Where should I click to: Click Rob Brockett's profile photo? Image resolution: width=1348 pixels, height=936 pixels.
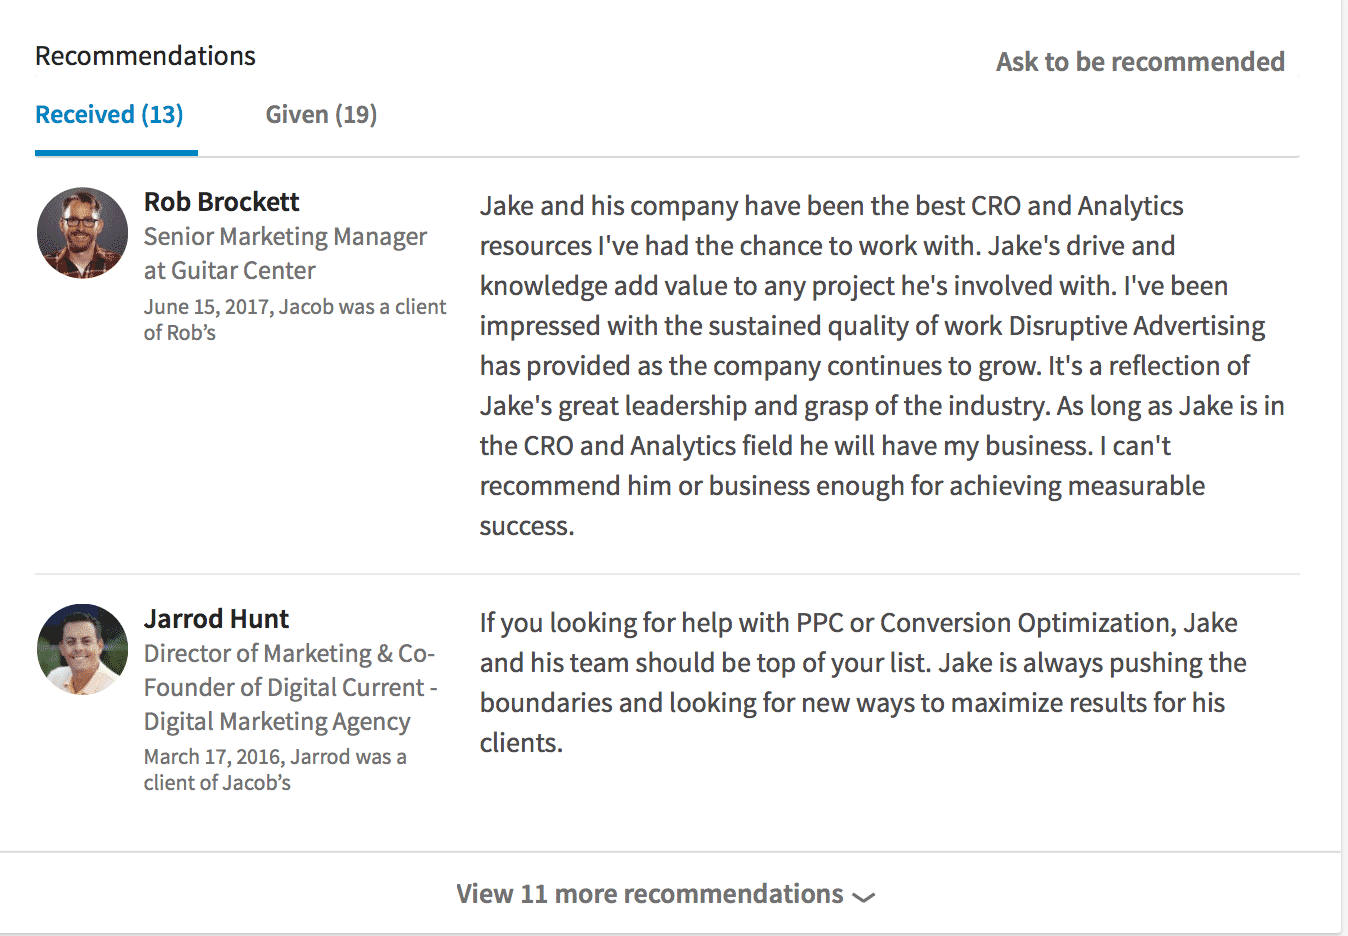pos(82,232)
